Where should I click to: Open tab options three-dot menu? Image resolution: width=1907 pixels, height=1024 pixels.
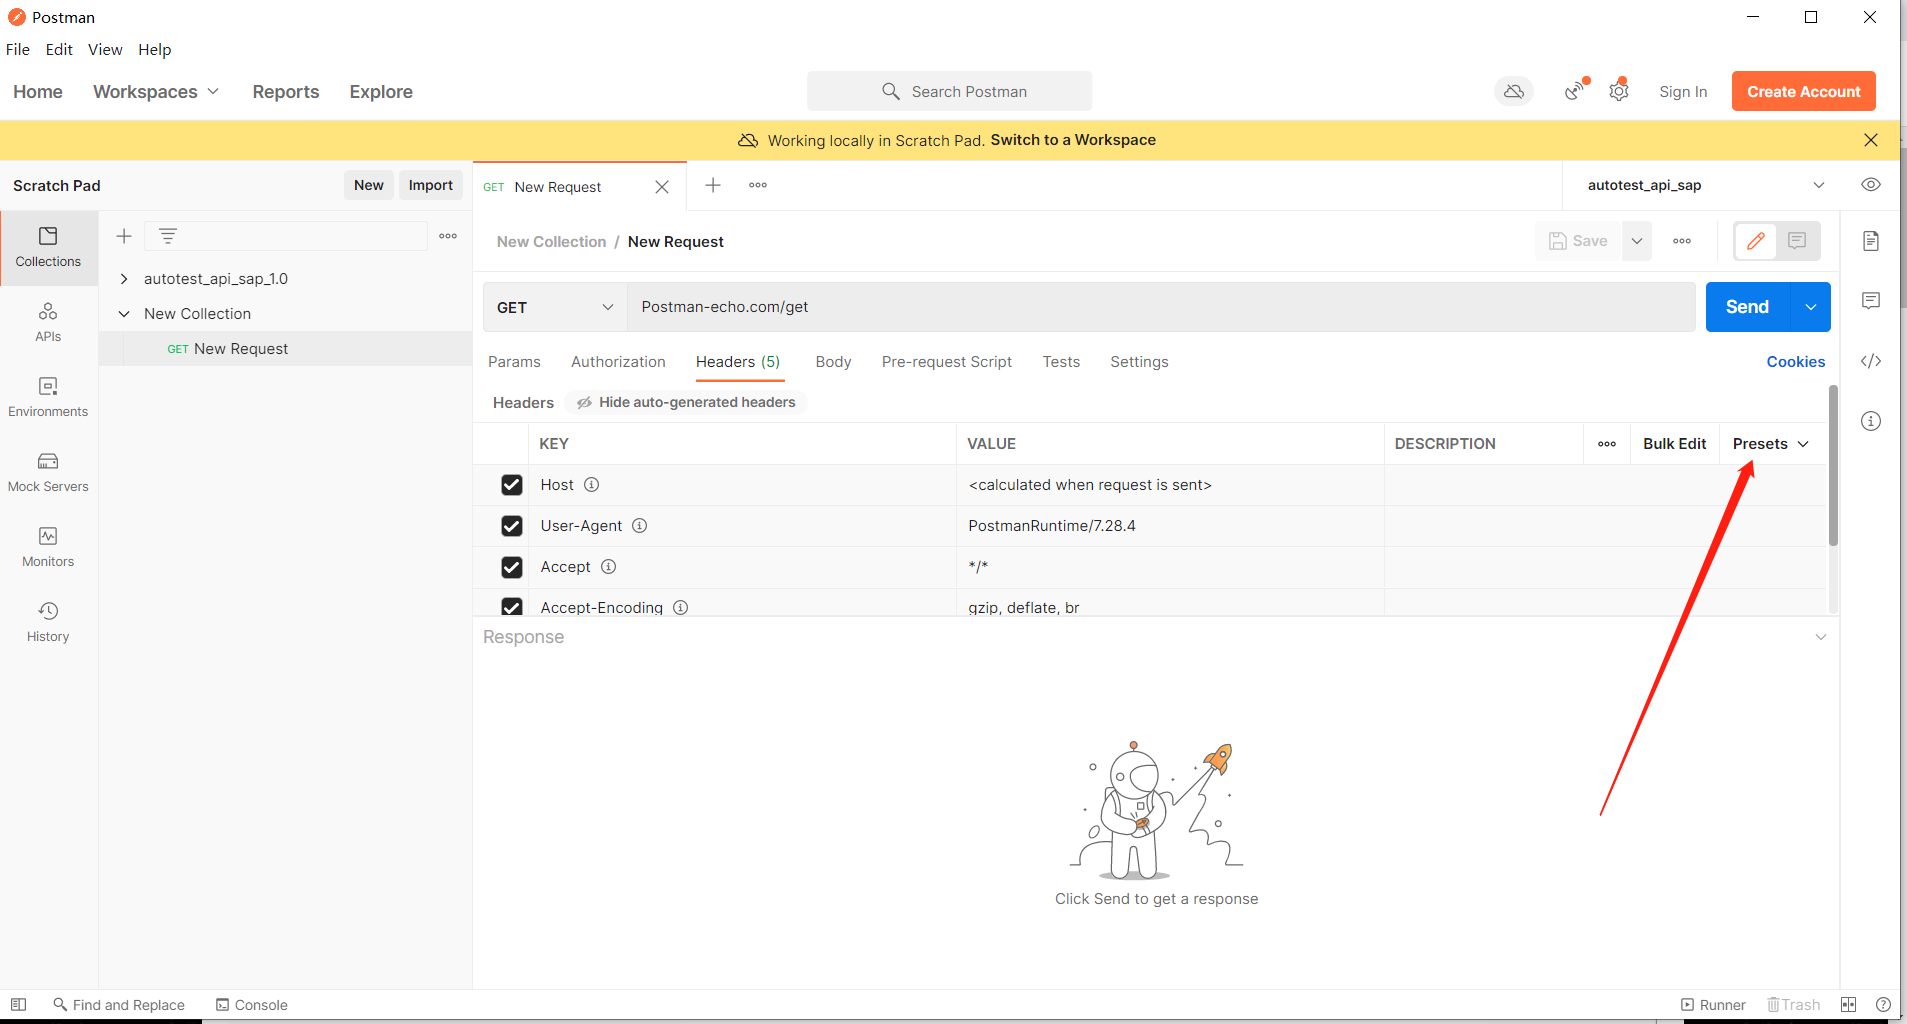(x=758, y=185)
